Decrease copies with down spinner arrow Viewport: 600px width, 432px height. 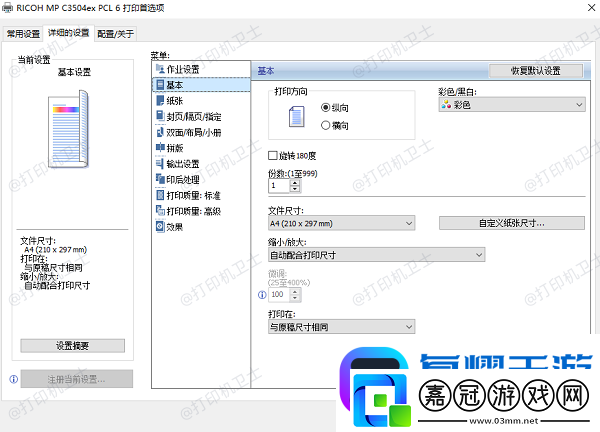(x=295, y=189)
